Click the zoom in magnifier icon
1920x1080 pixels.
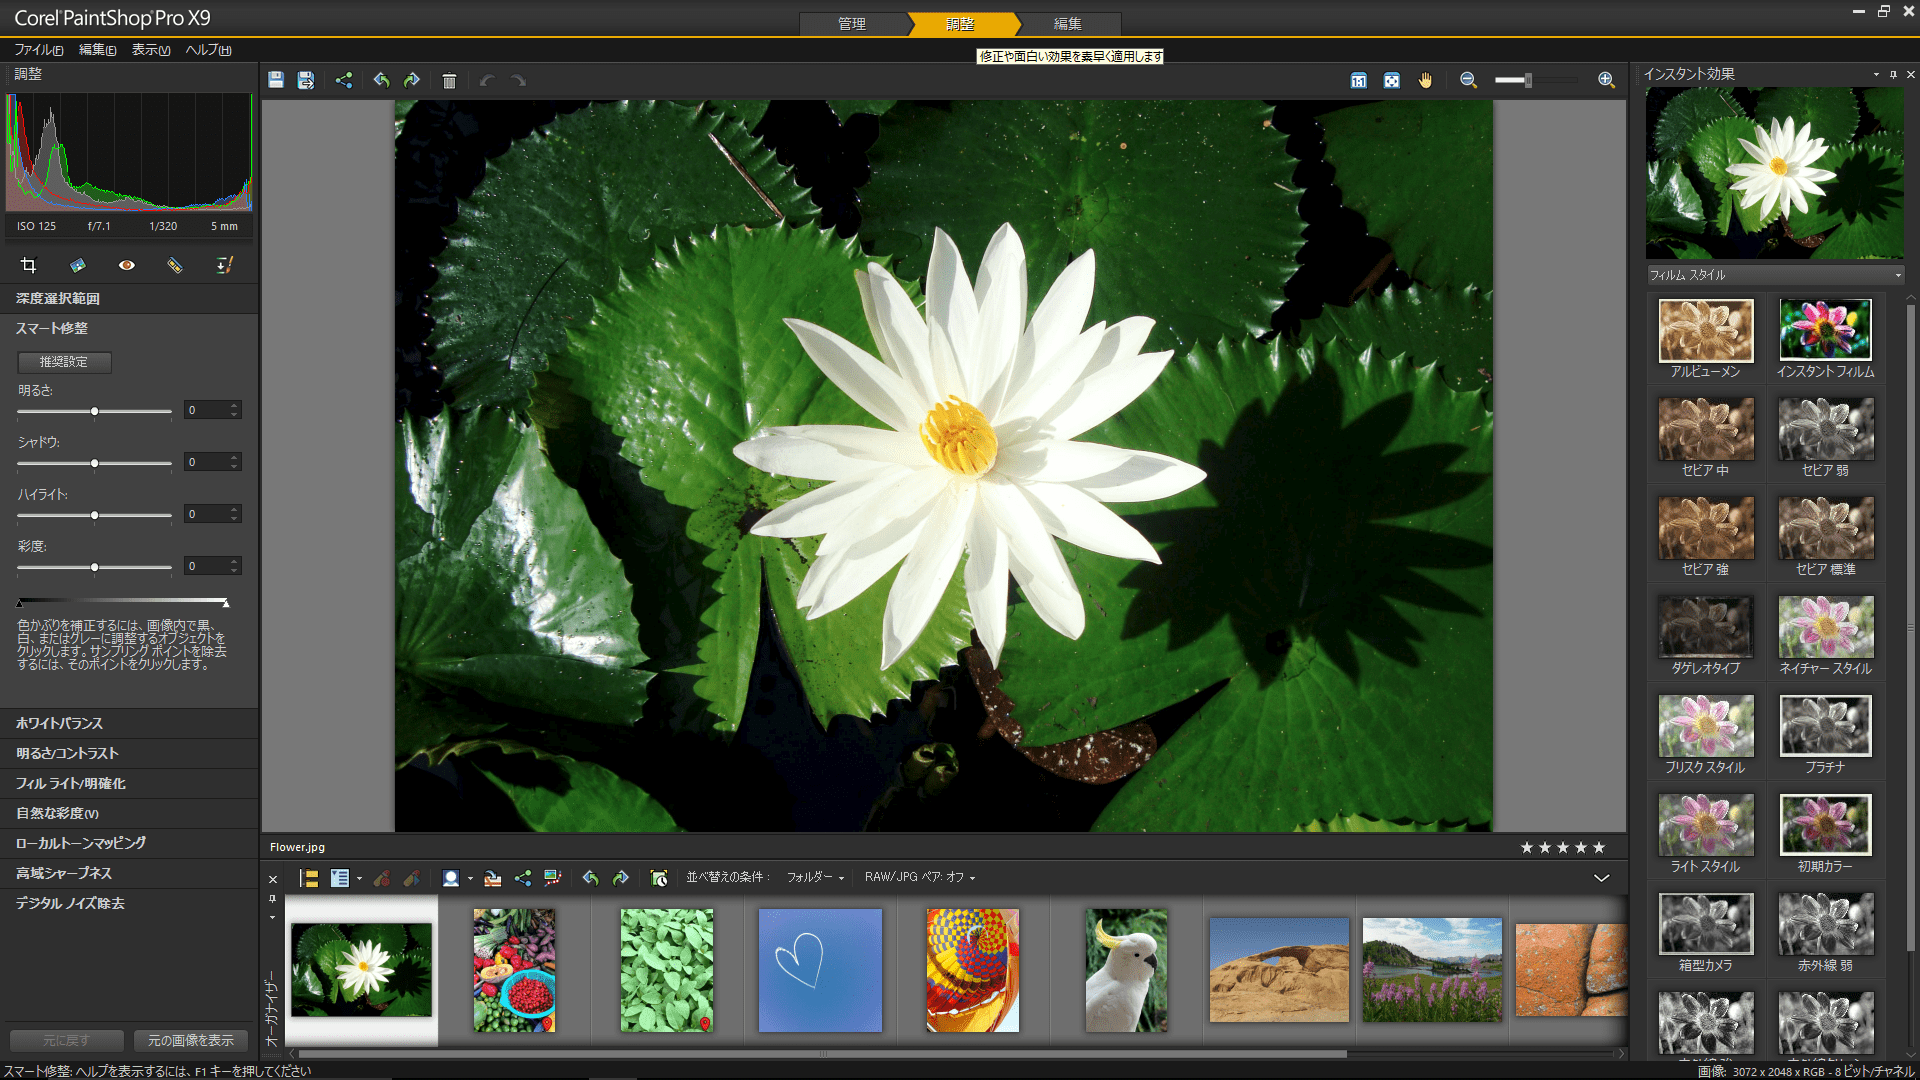point(1606,80)
